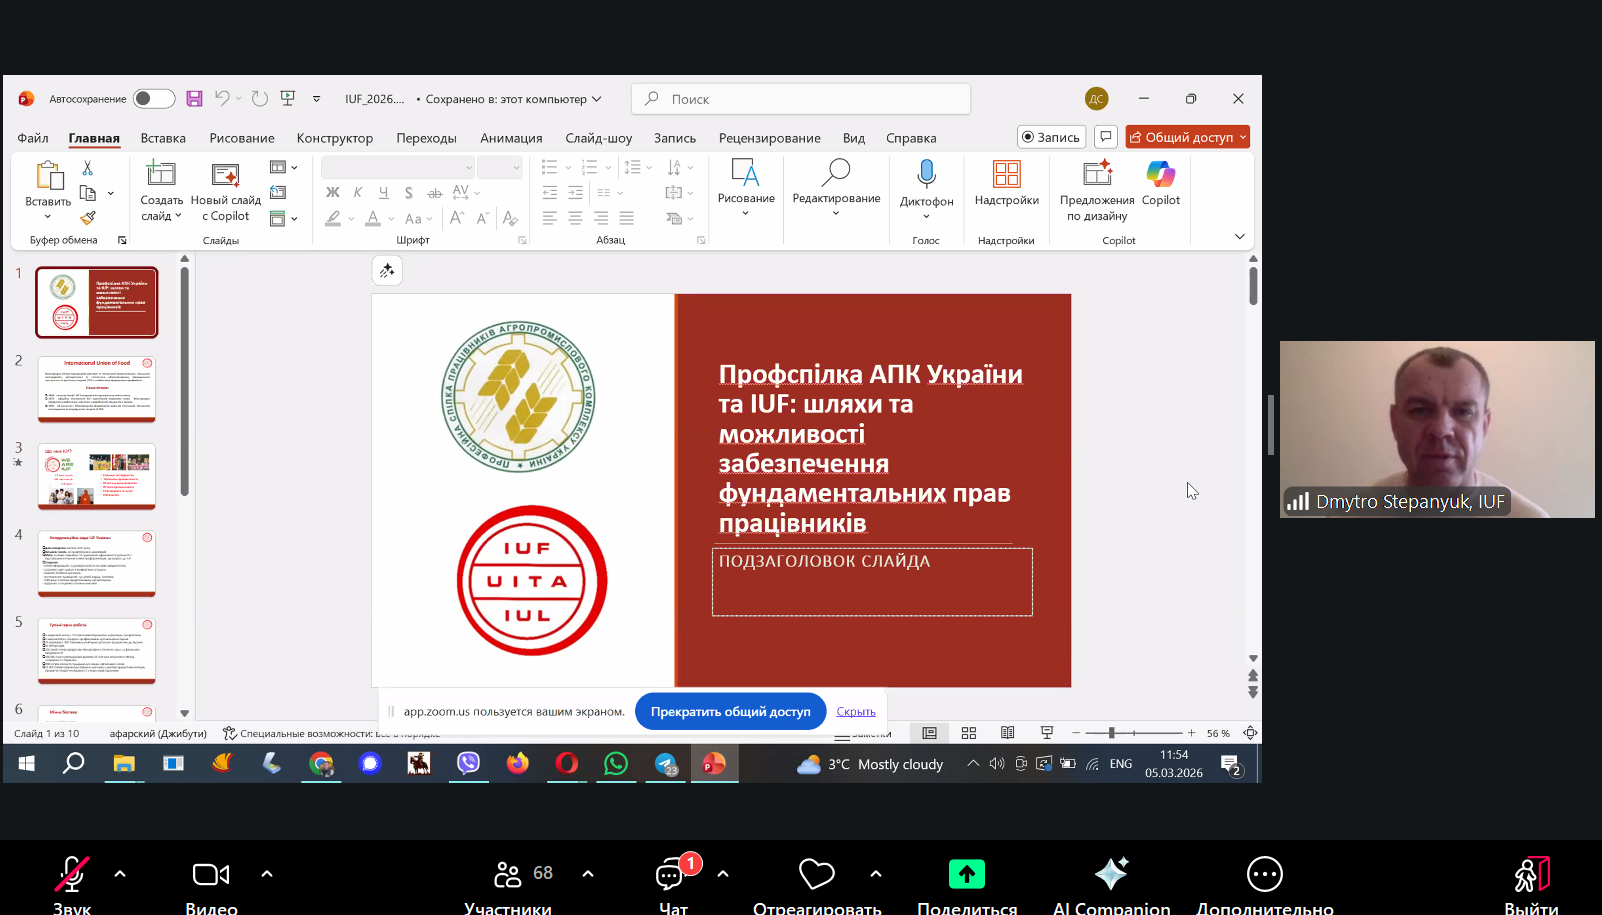Click the Save icon in title bar

click(194, 99)
